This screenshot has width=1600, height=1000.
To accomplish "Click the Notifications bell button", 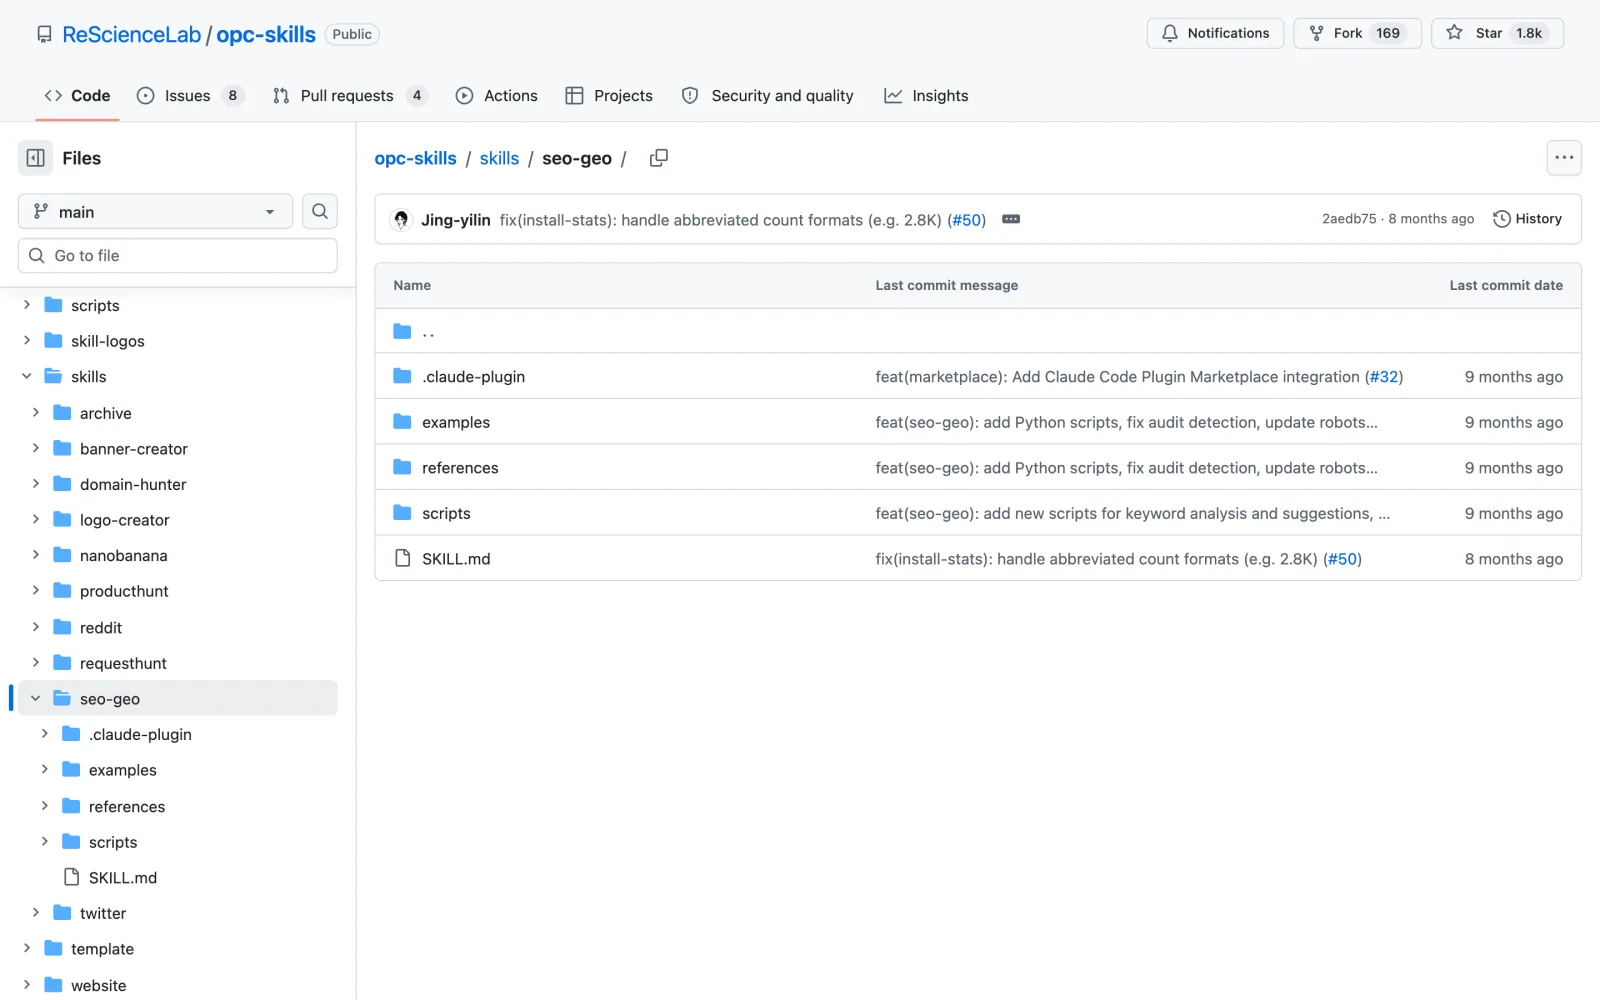I will (1215, 33).
